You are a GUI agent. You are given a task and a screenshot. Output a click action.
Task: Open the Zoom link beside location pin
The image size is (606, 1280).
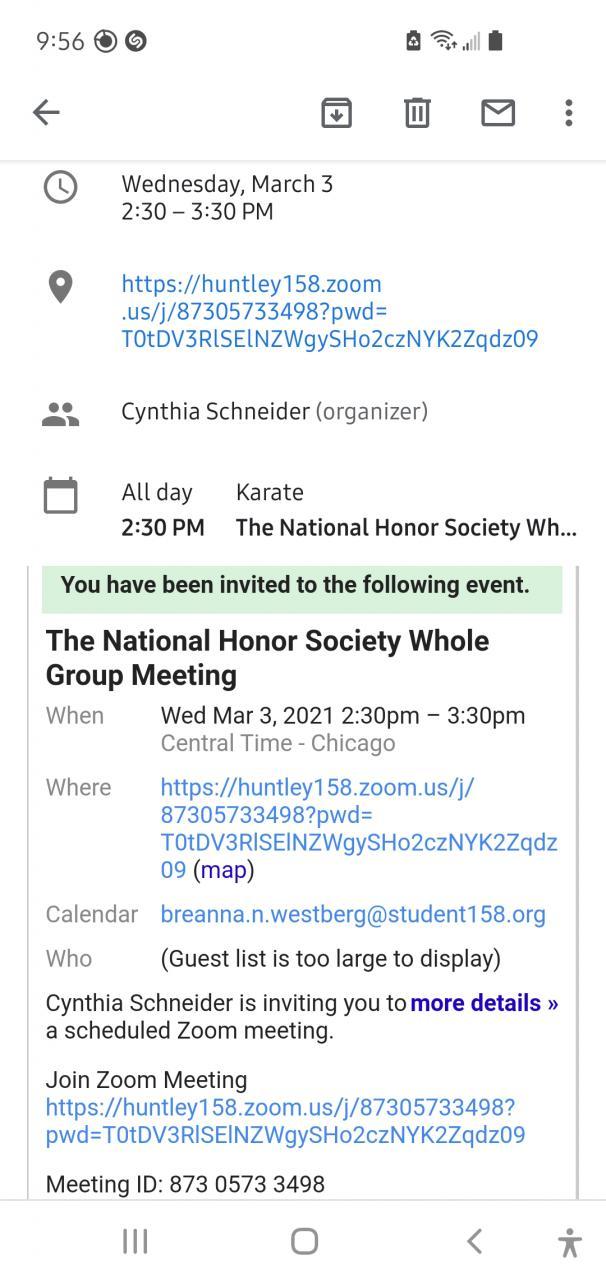328,311
